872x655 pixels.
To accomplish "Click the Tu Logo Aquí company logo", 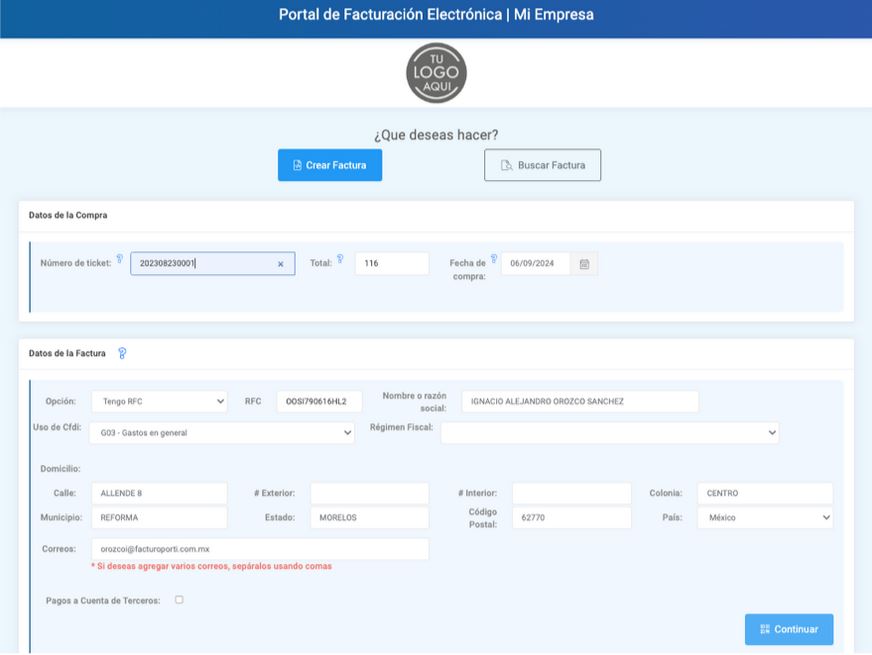I will (x=435, y=73).
